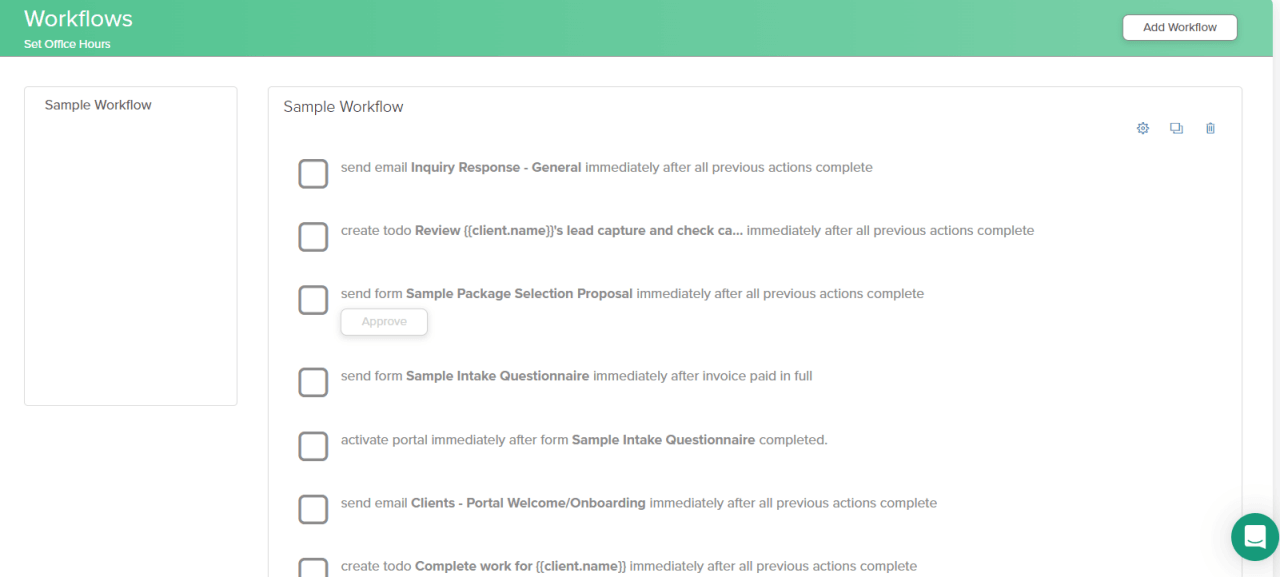The height and width of the screenshot is (577, 1280).
Task: Open the Set Office Hours link
Action: pos(67,44)
